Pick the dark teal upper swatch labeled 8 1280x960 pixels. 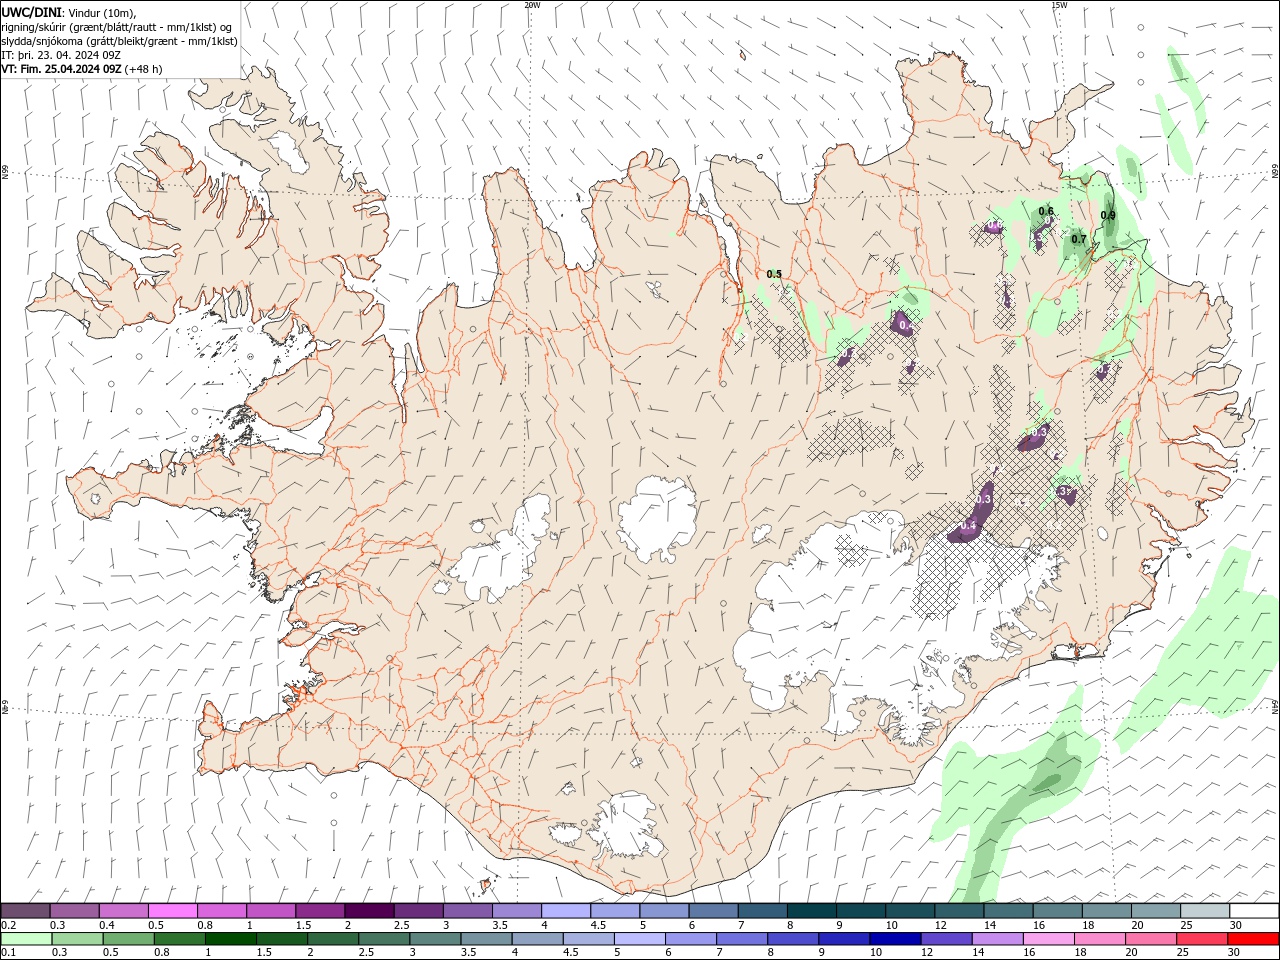pos(810,911)
